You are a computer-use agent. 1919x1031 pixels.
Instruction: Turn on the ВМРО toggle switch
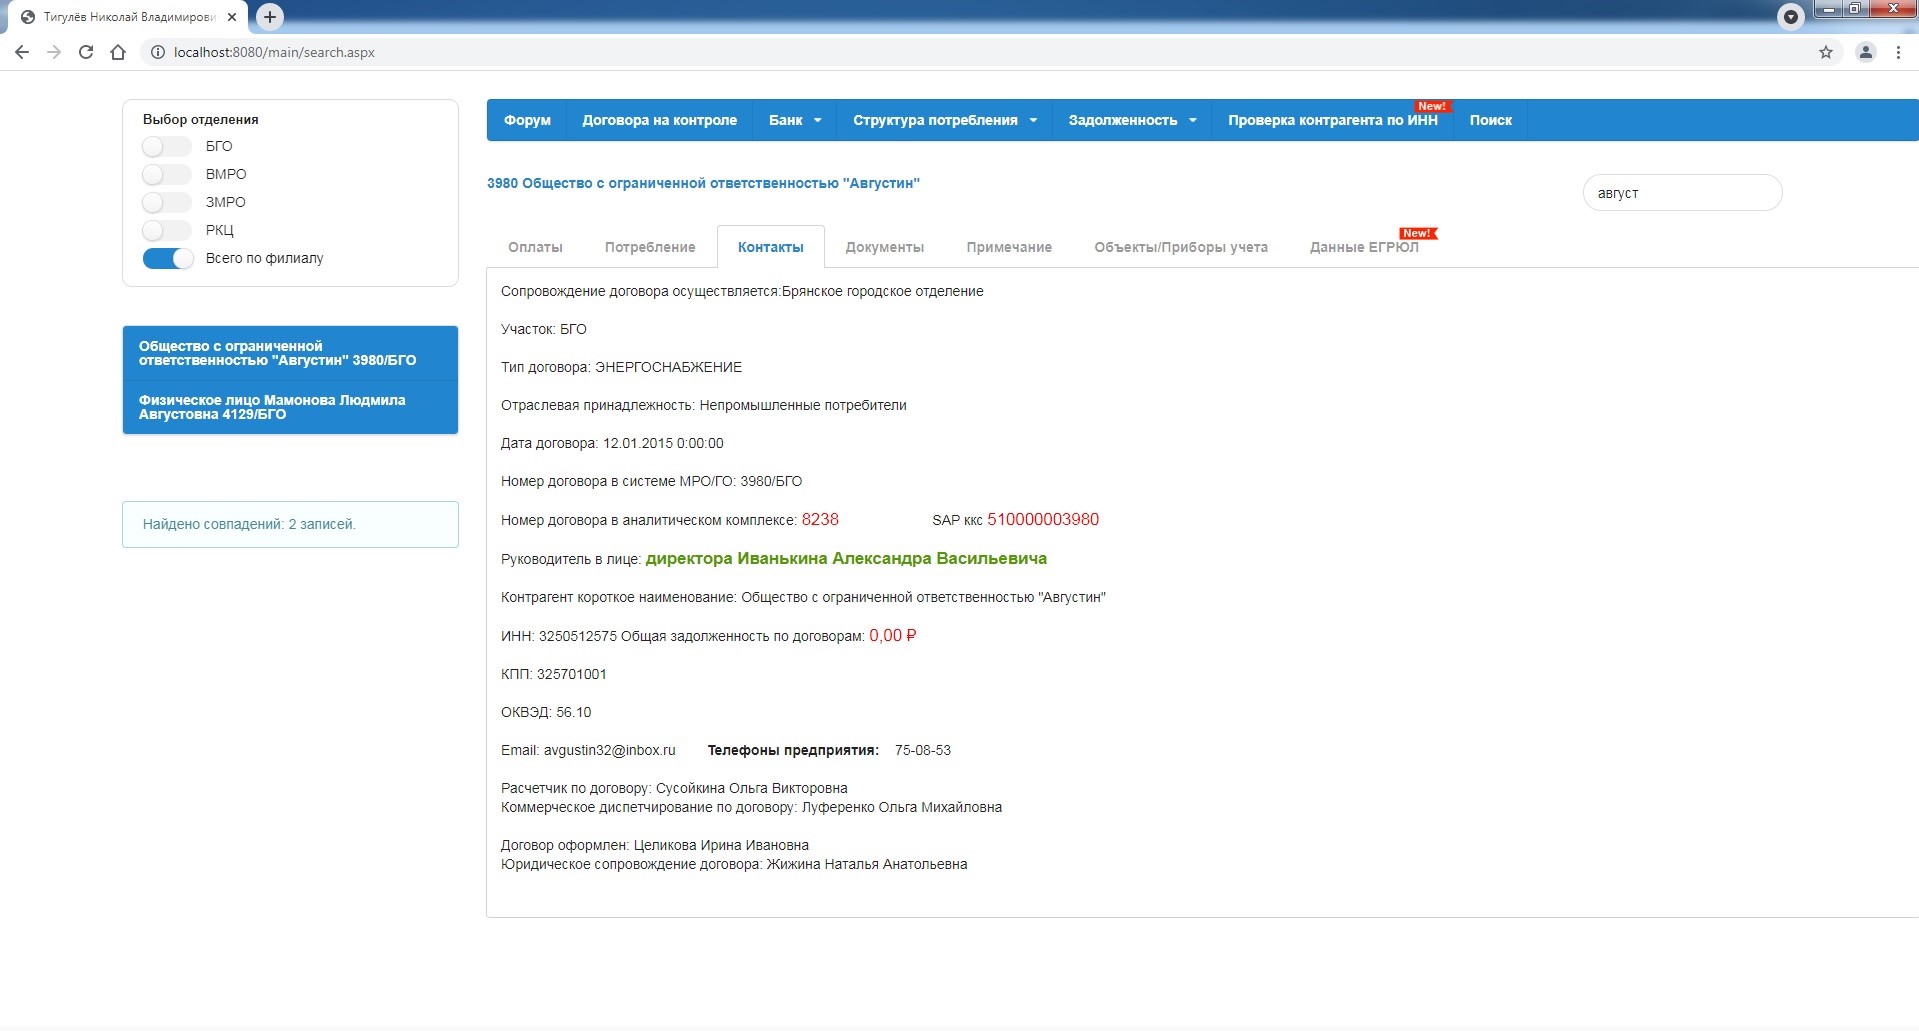(x=166, y=175)
